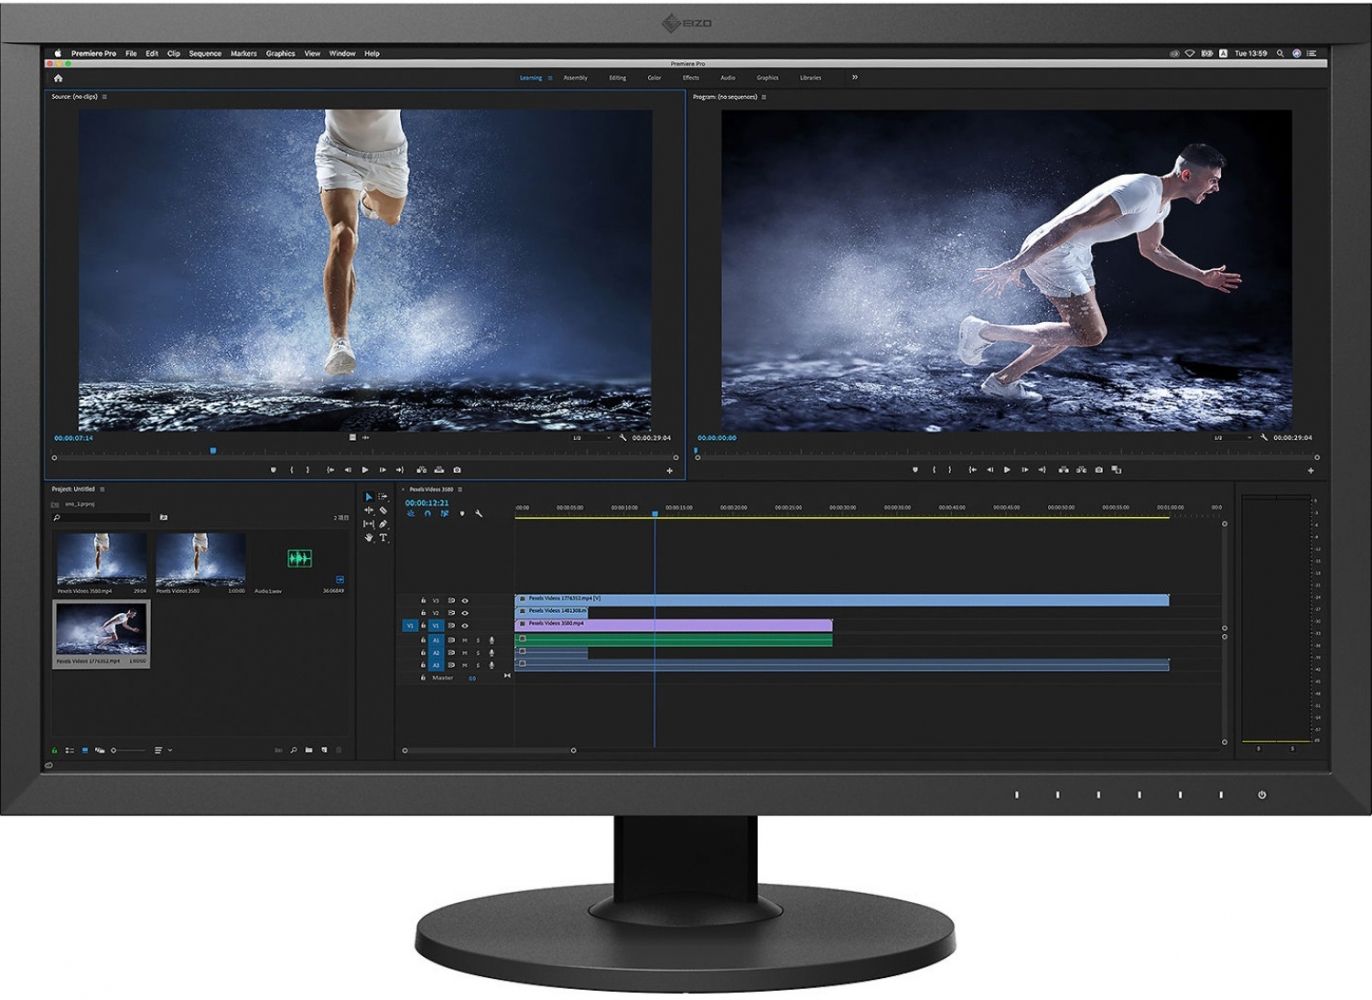Viewport: 1372px width, 1000px height.
Task: Open Source monitor playback resolution dropdown
Action: 590,438
